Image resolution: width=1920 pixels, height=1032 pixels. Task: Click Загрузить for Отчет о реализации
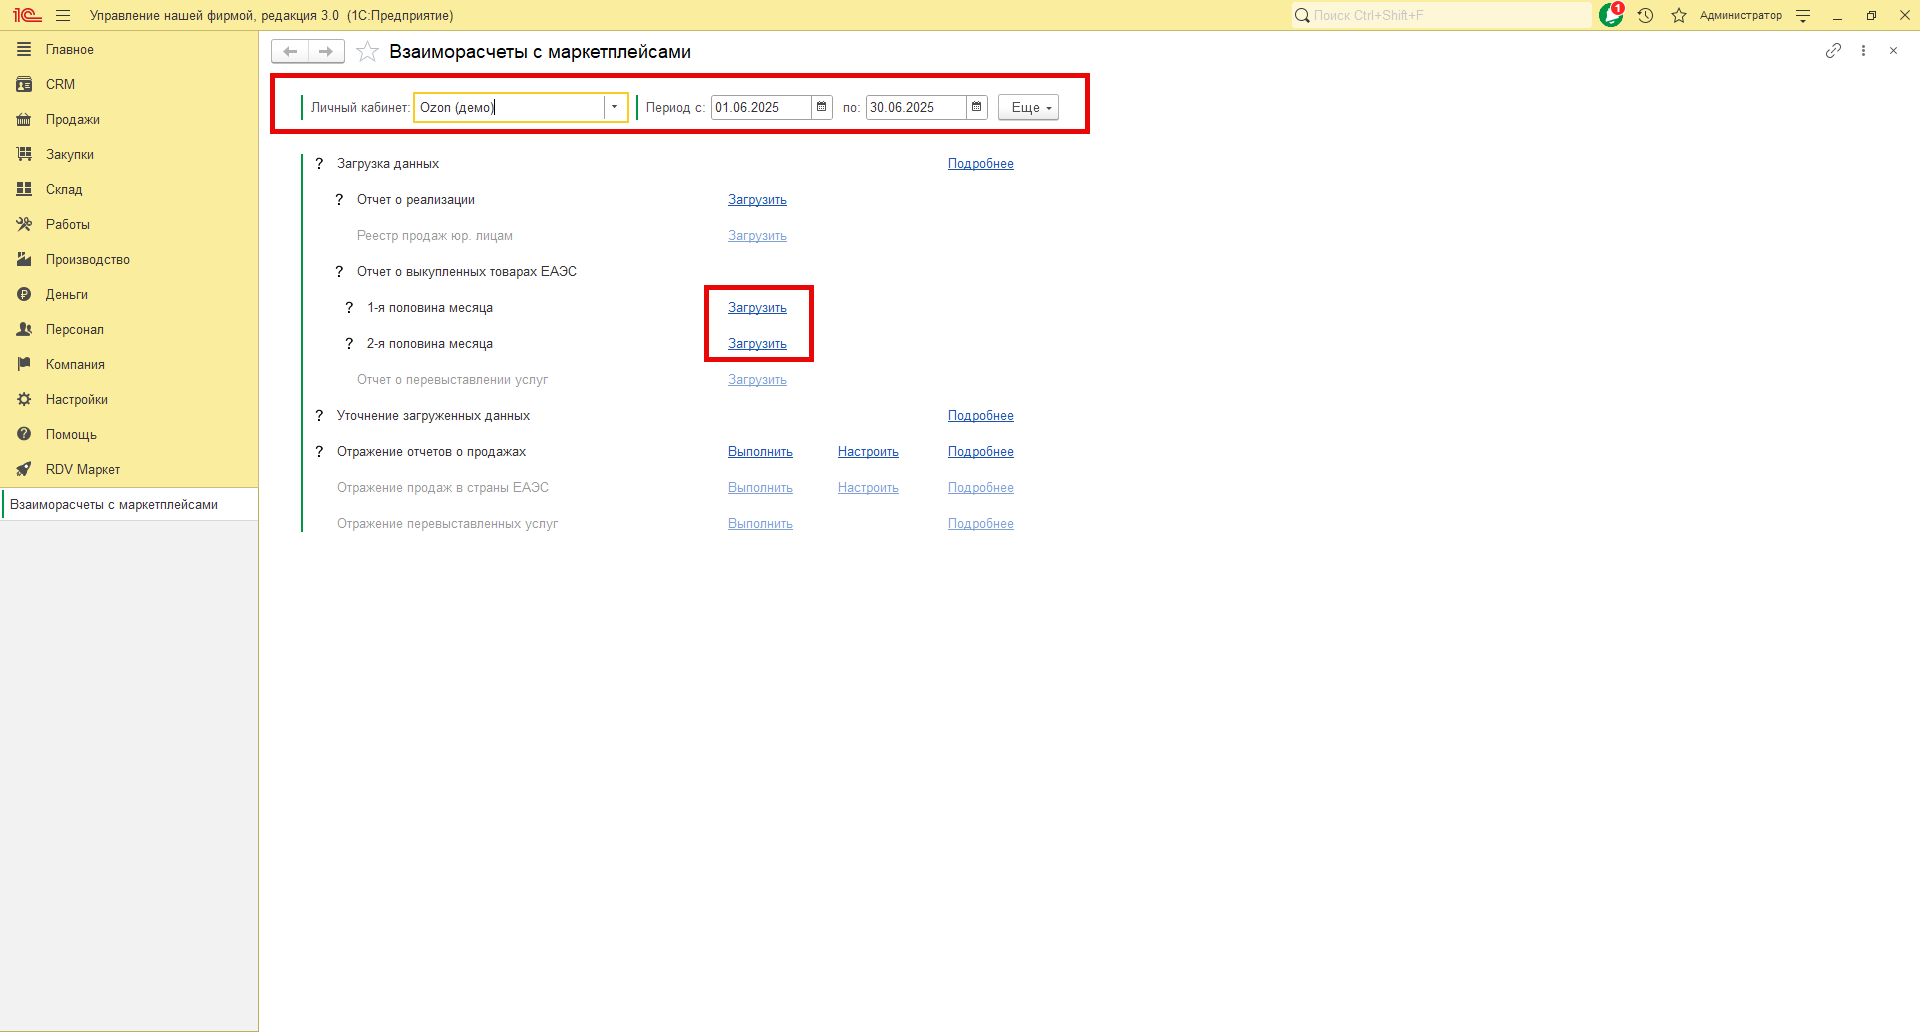point(757,199)
